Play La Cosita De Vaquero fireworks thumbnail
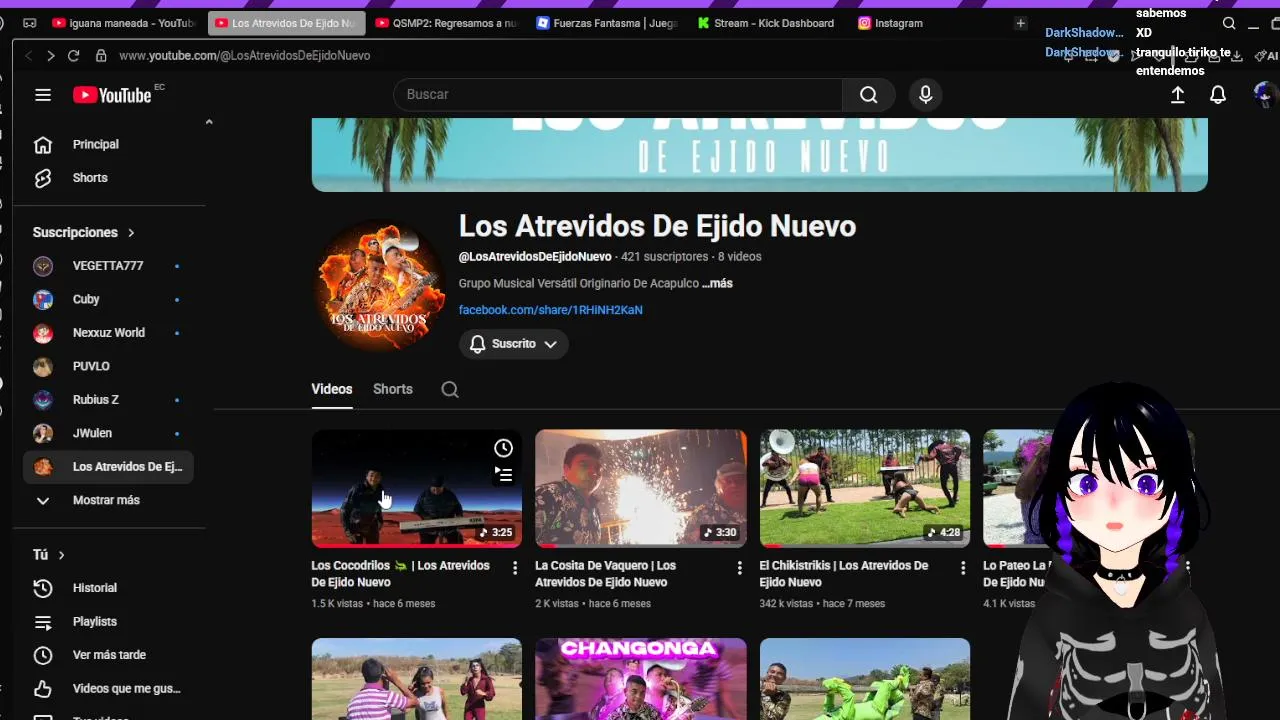 point(641,489)
